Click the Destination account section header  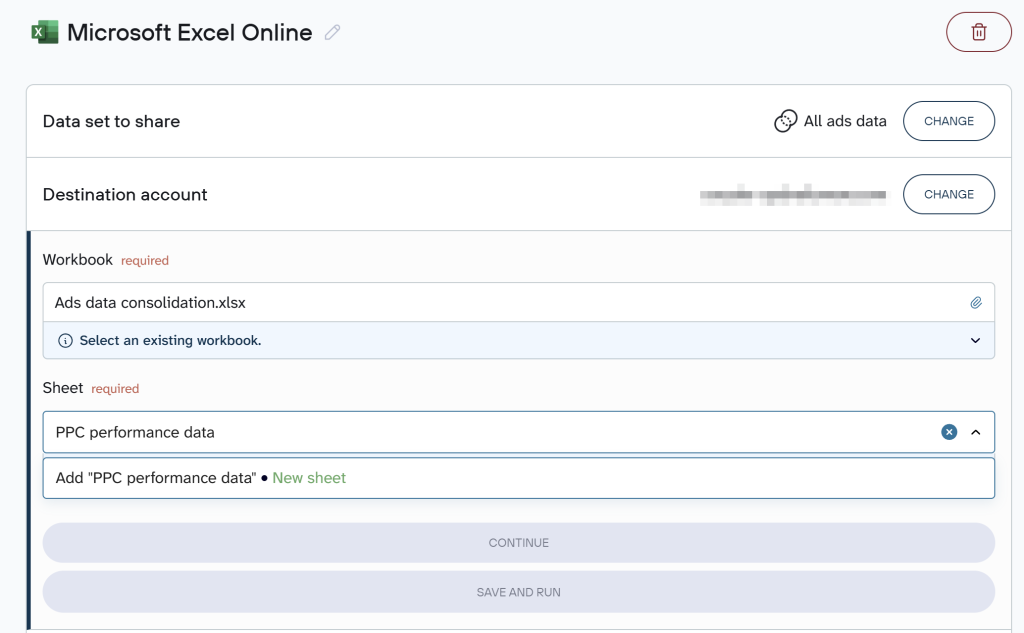(125, 194)
